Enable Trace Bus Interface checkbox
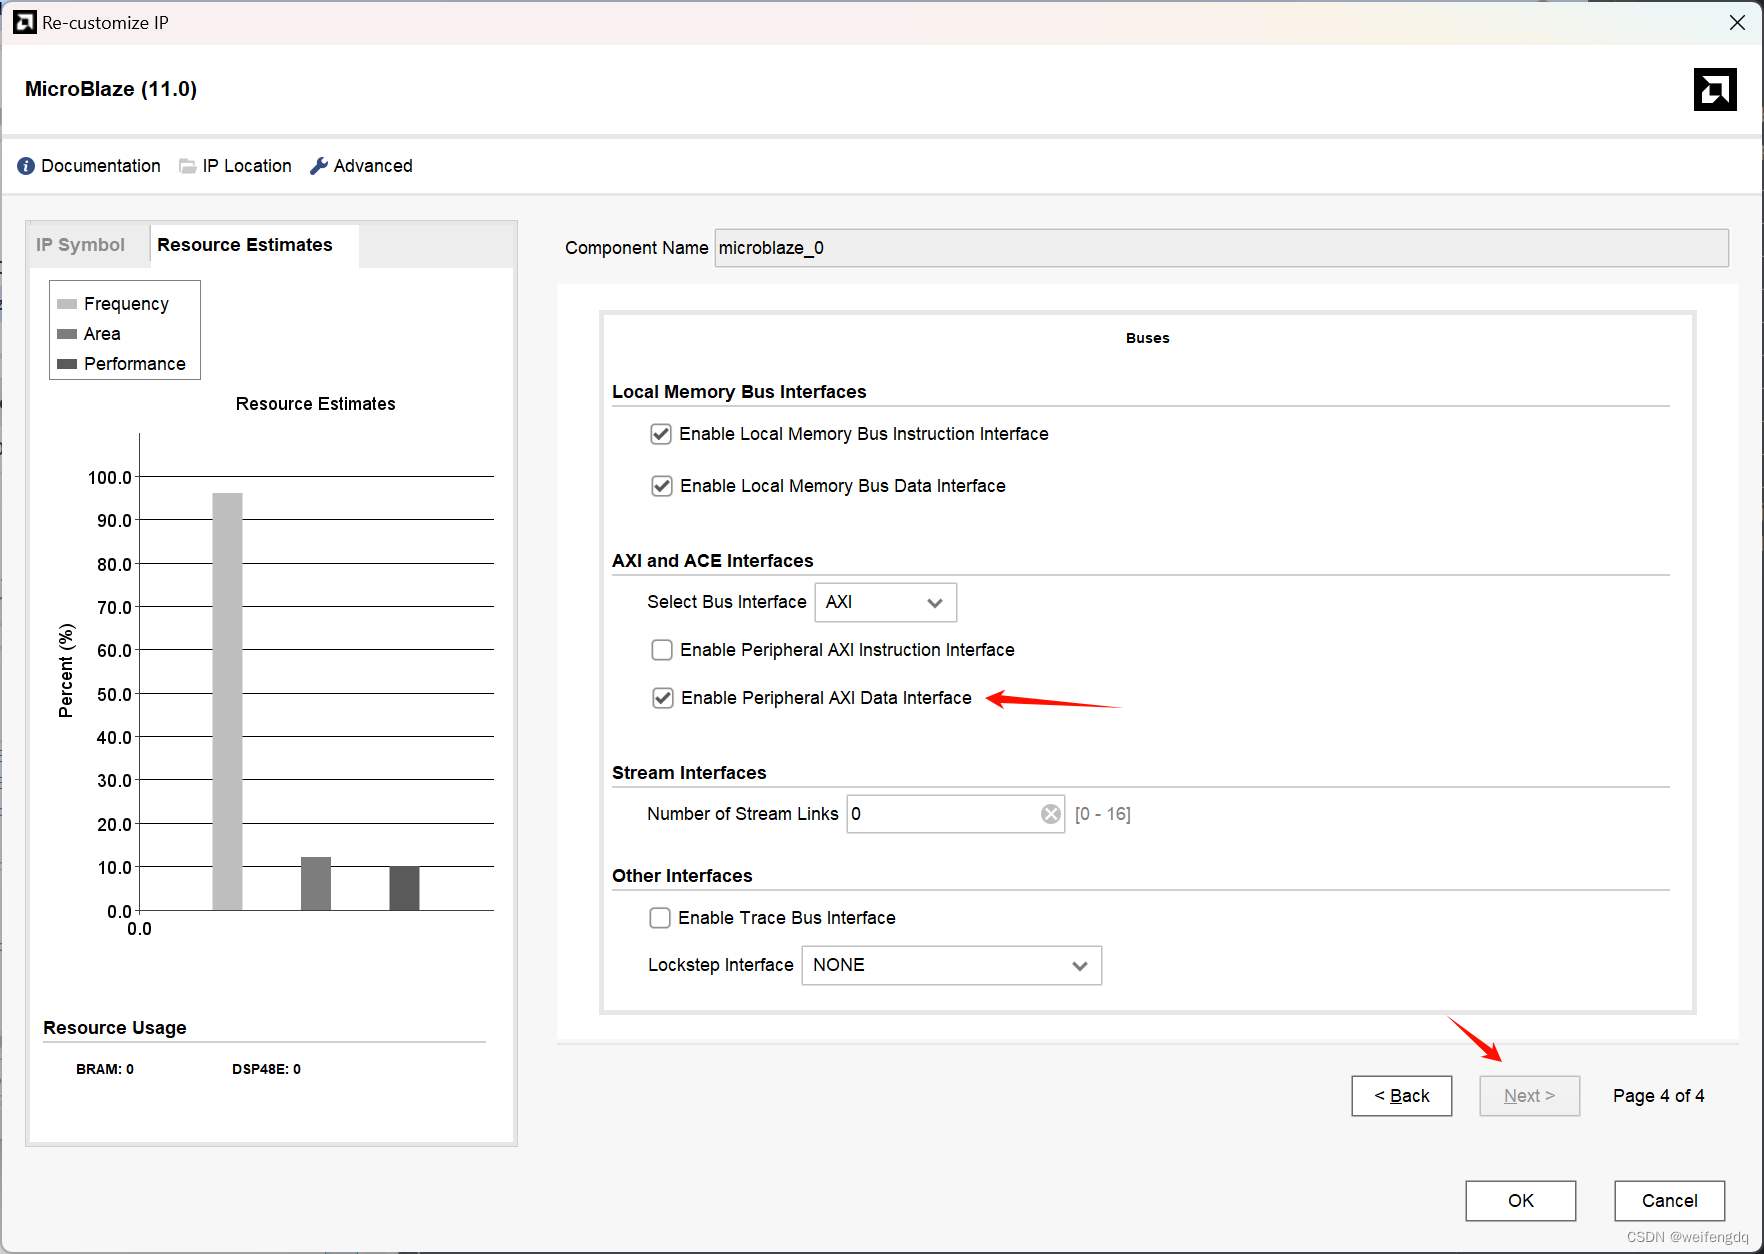The image size is (1764, 1254). point(660,918)
